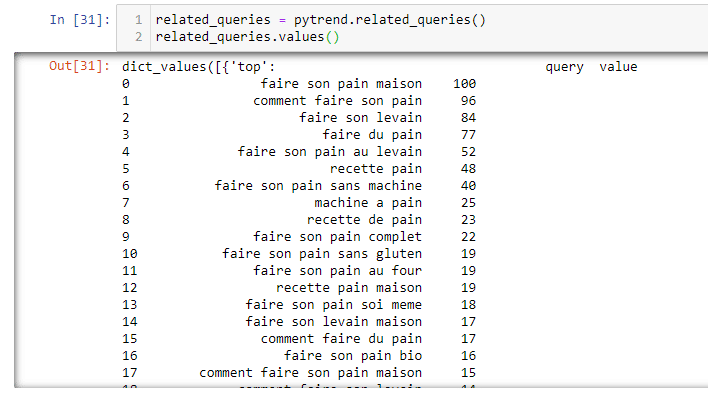Click the 'faire son pain bio' entry
708x406 pixels.
pyautogui.click(x=353, y=356)
